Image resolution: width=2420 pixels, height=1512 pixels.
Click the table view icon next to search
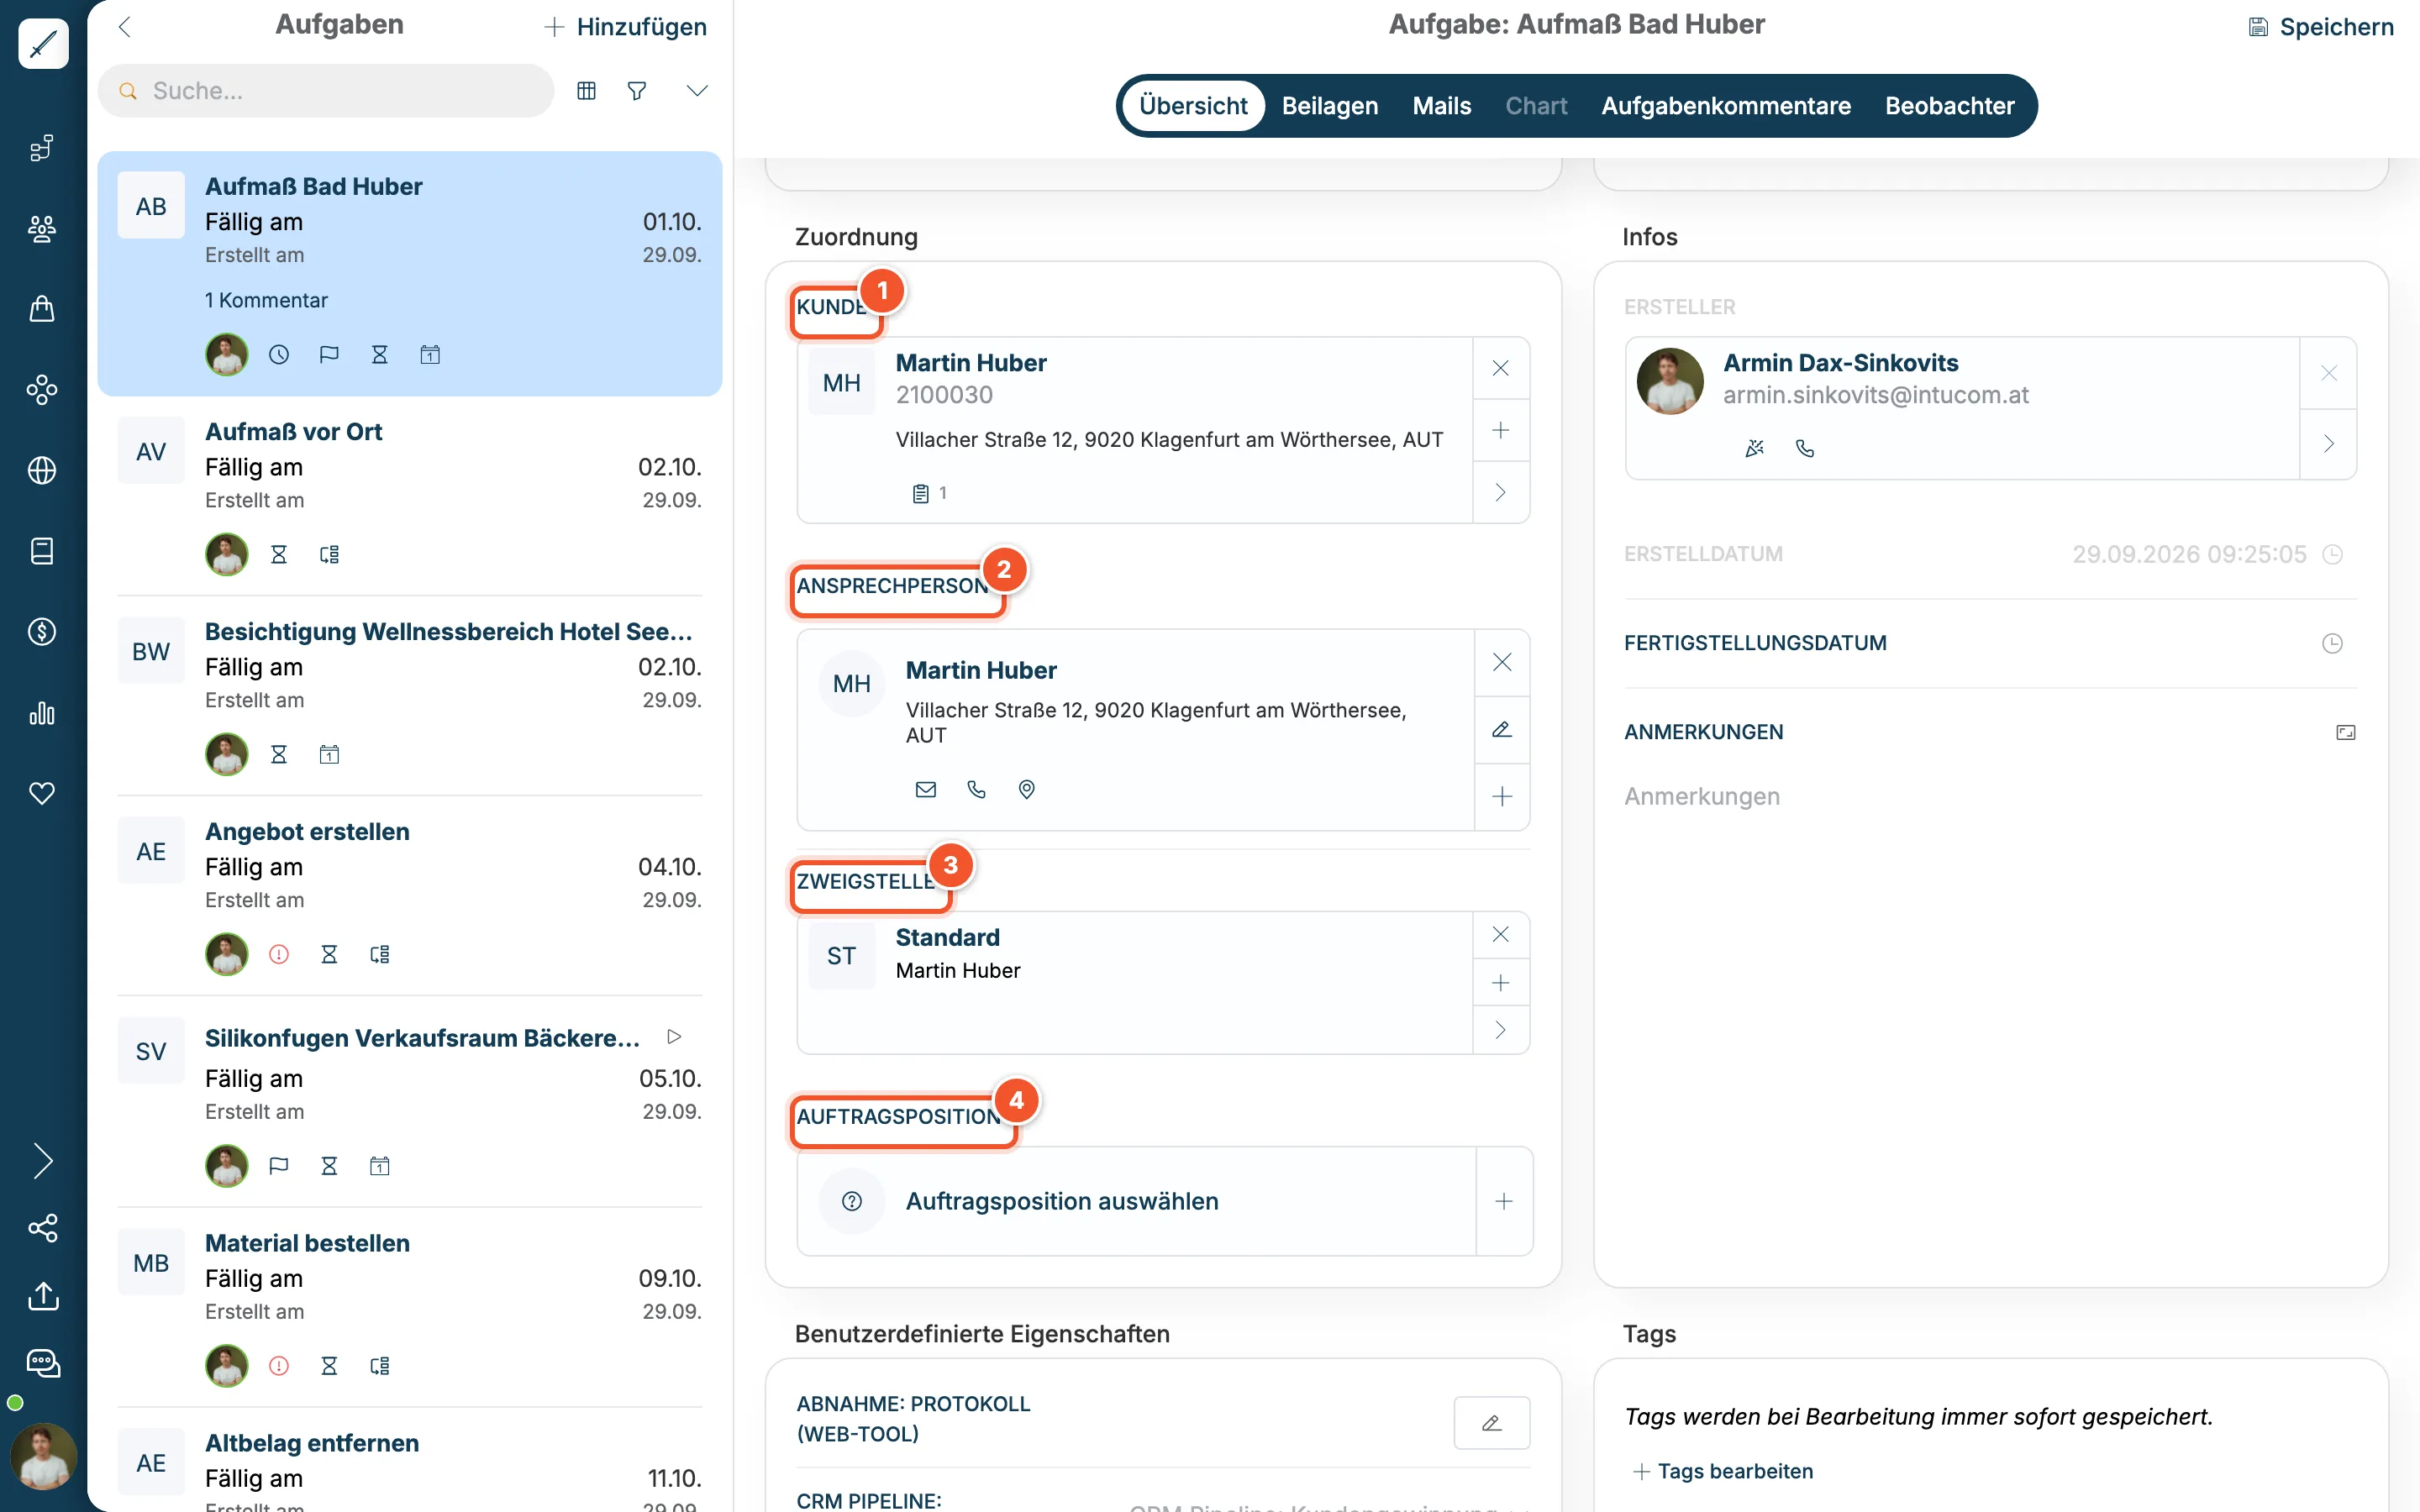(x=587, y=91)
